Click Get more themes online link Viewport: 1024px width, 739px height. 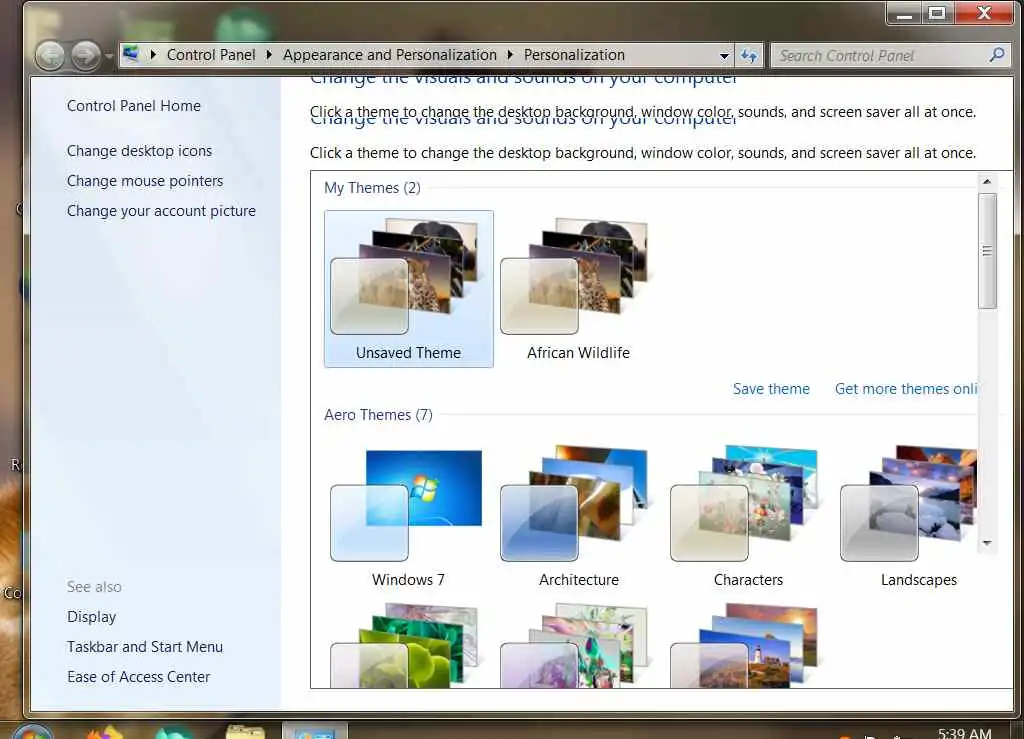906,389
